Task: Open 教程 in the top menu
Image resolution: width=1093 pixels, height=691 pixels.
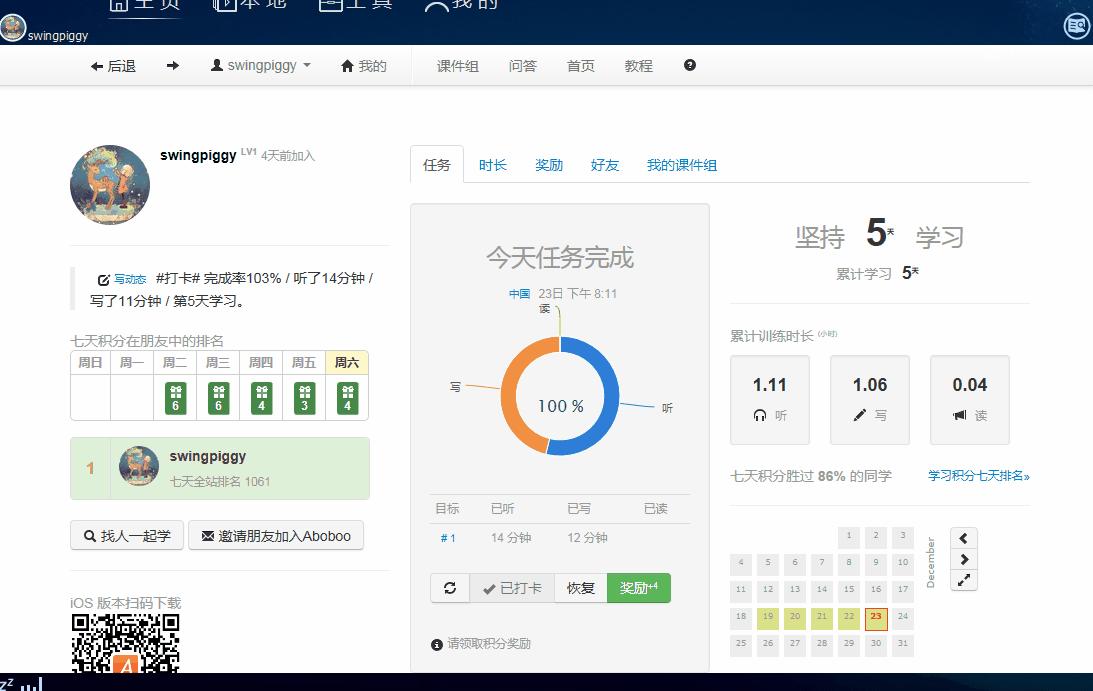Action: click(x=638, y=66)
